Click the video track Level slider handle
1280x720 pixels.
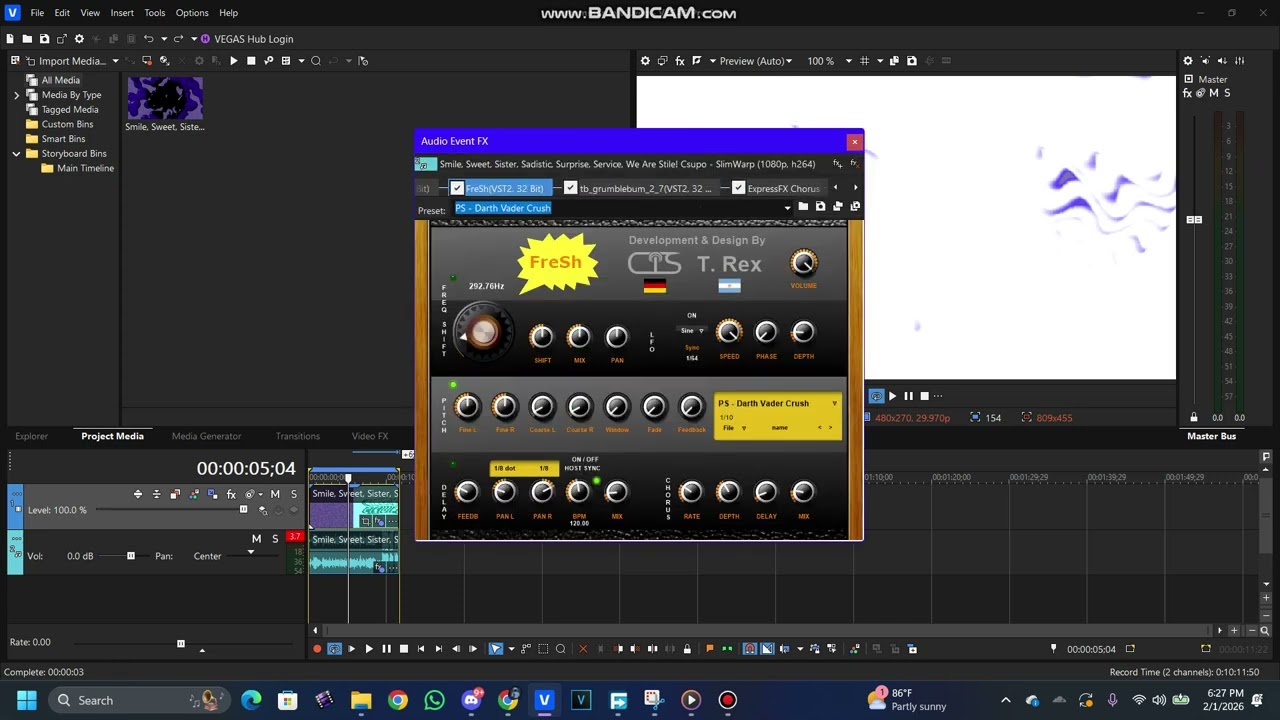243,510
